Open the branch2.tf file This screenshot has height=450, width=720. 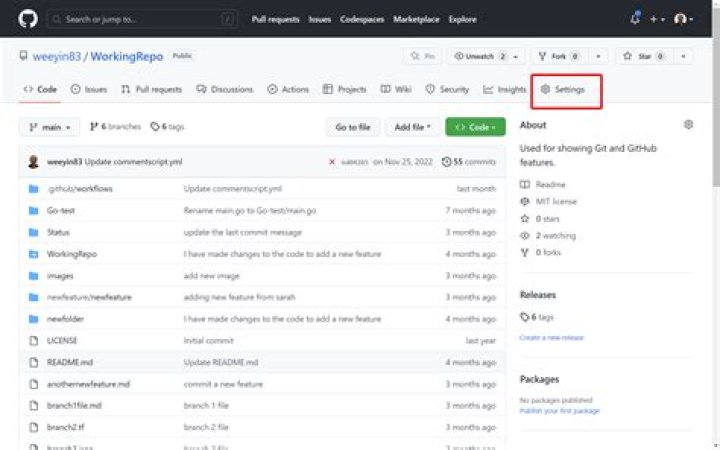point(65,427)
